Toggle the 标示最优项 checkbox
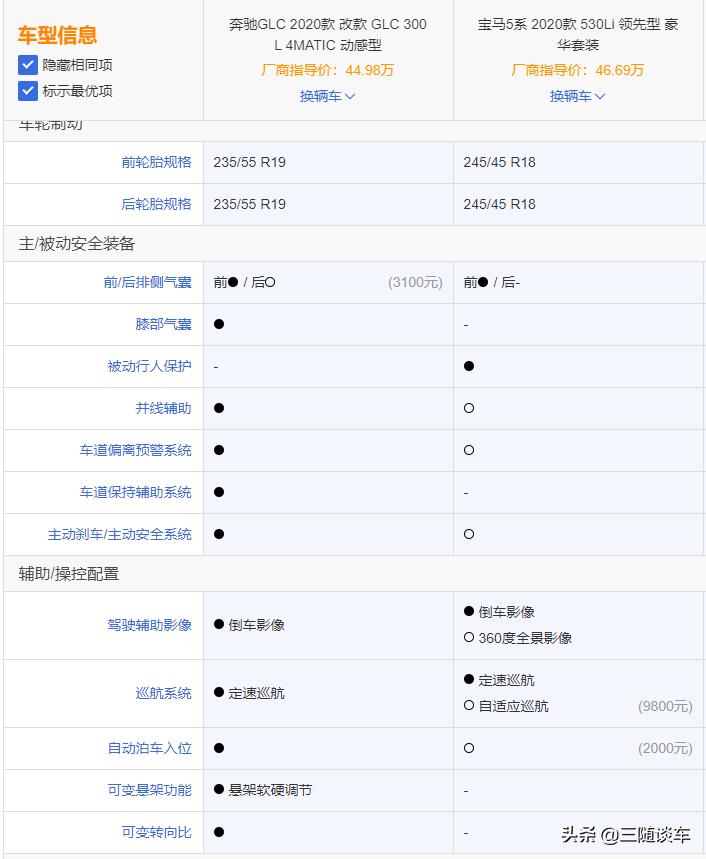 (x=27, y=91)
